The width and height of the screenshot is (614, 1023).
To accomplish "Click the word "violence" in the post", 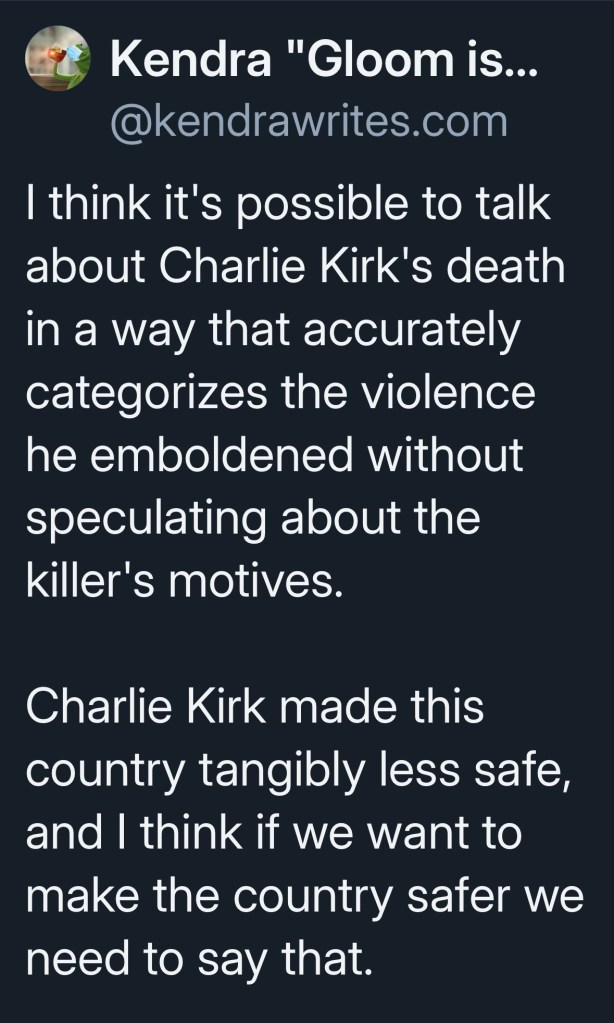I will [x=462, y=394].
